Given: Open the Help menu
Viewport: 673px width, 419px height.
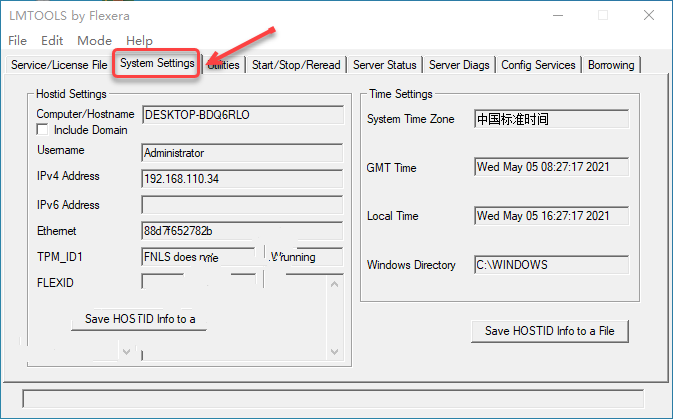Looking at the screenshot, I should [x=139, y=41].
